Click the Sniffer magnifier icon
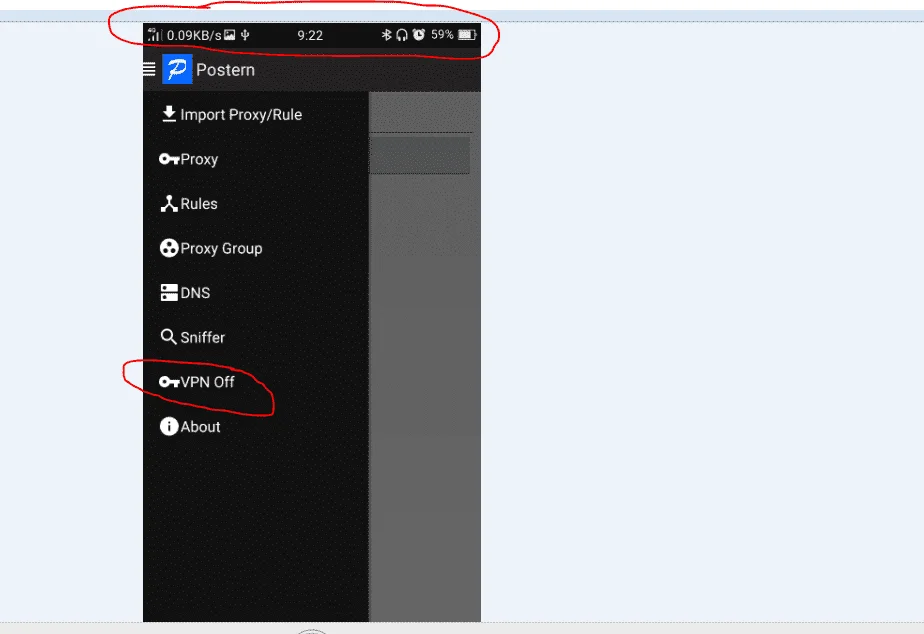The width and height of the screenshot is (924, 634). (x=169, y=336)
